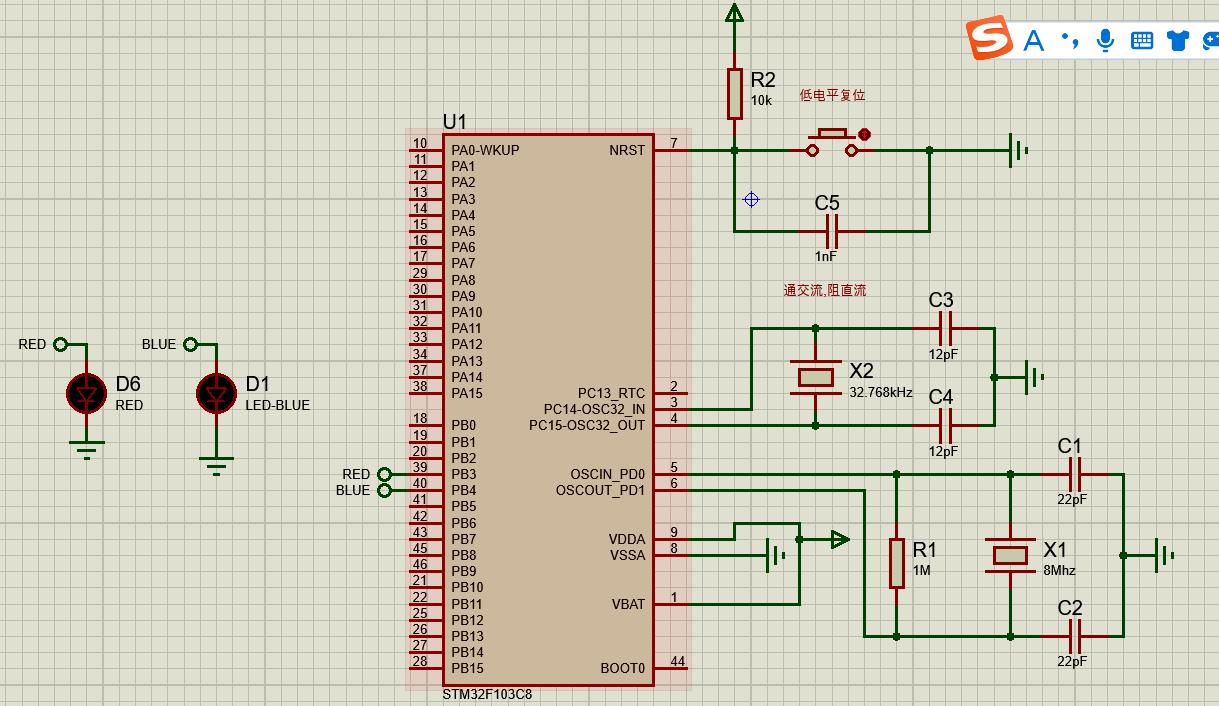1219x706 pixels.
Task: Select the C1 22pF capacitor symbol
Action: (x=1075, y=474)
